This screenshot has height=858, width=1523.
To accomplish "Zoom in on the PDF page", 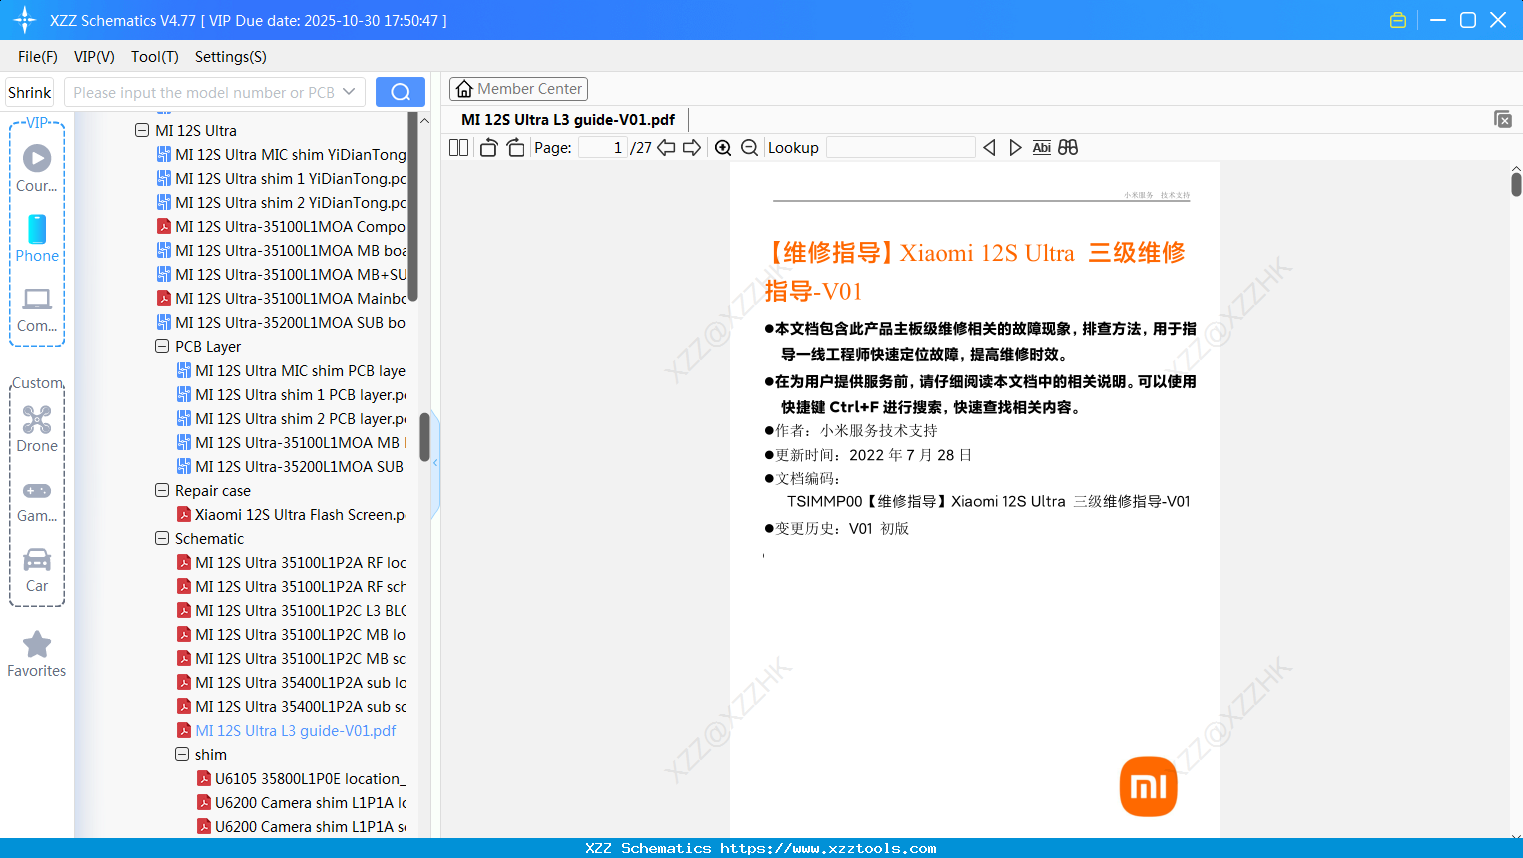I will pyautogui.click(x=723, y=147).
